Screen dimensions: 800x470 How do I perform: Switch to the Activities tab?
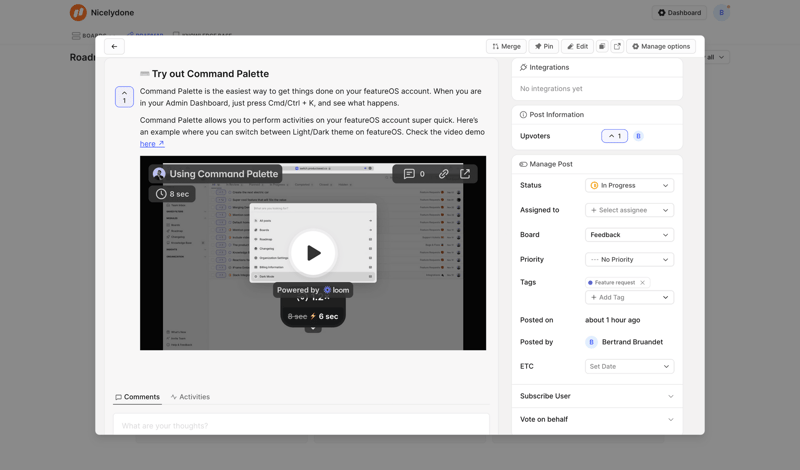[190, 397]
